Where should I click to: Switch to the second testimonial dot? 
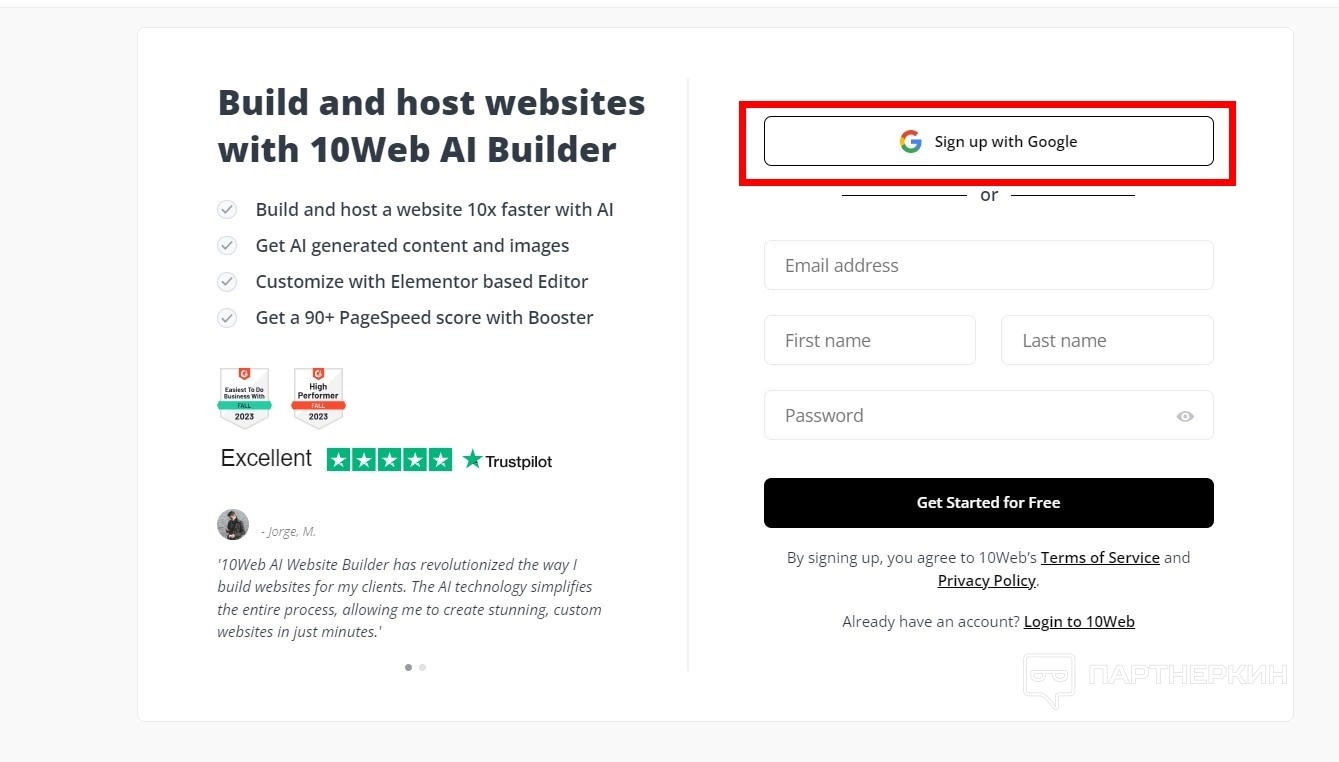click(423, 667)
